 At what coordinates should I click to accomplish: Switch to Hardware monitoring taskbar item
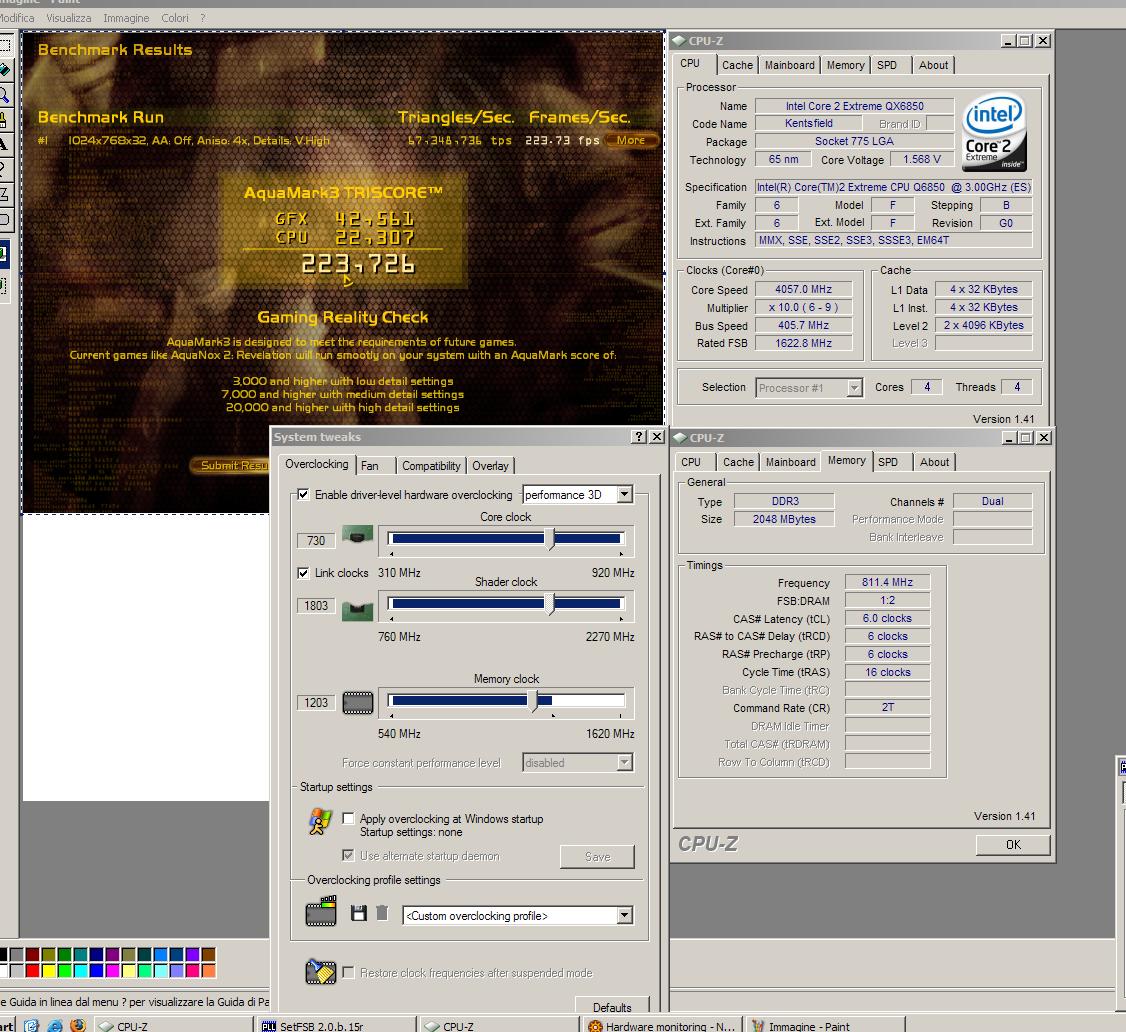coord(663,1026)
